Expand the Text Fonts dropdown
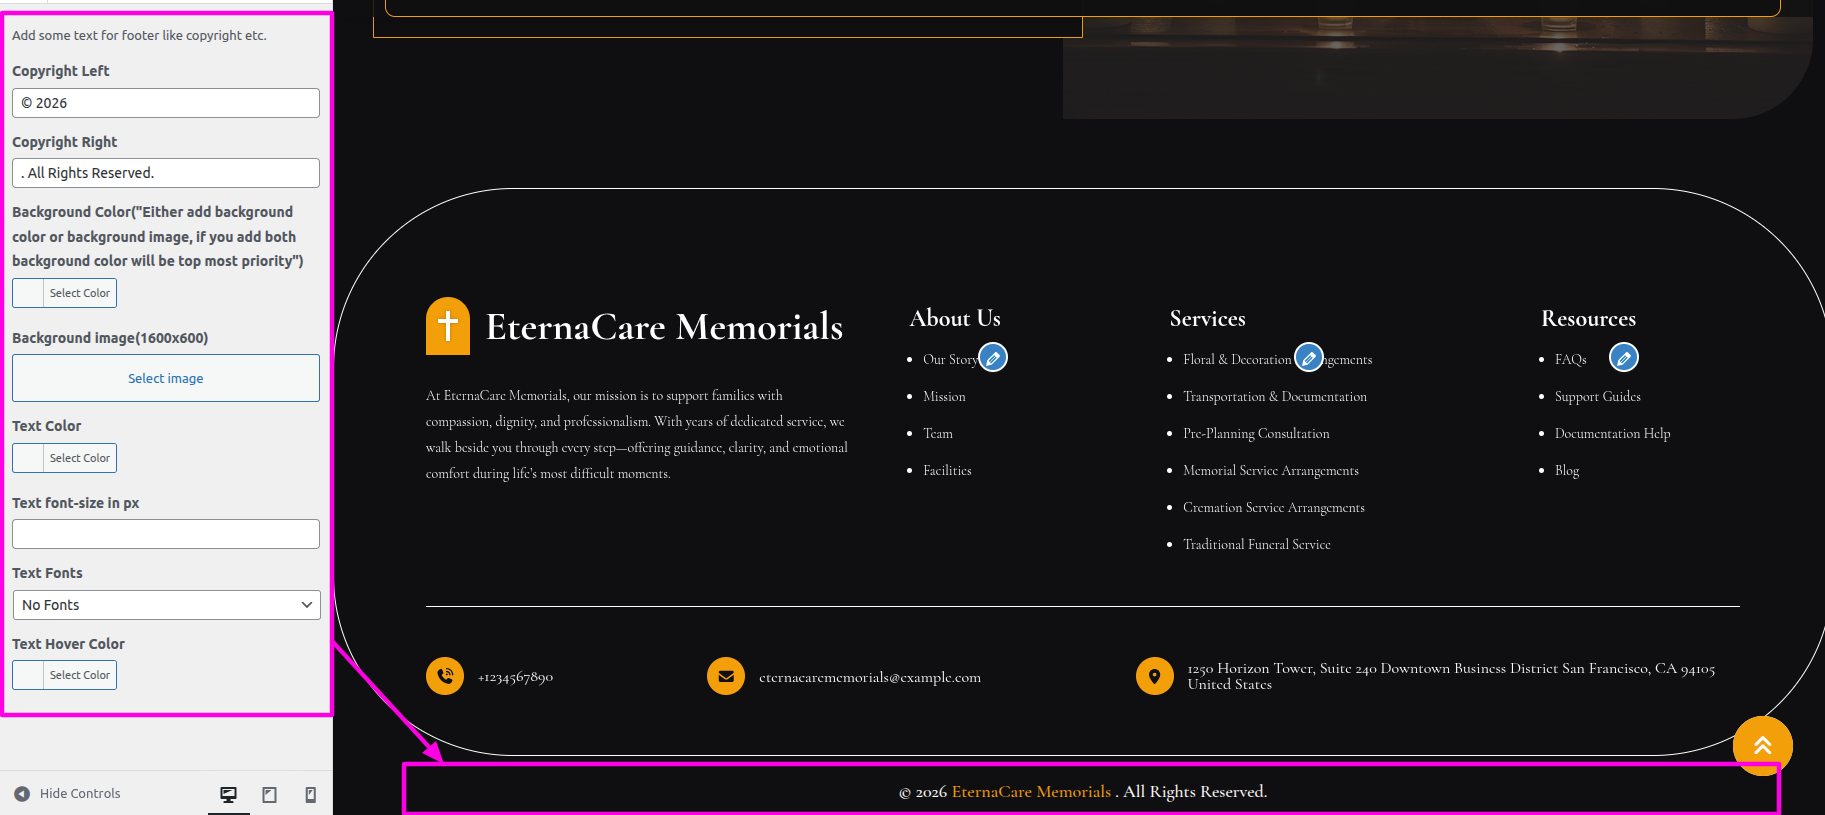 coord(166,605)
